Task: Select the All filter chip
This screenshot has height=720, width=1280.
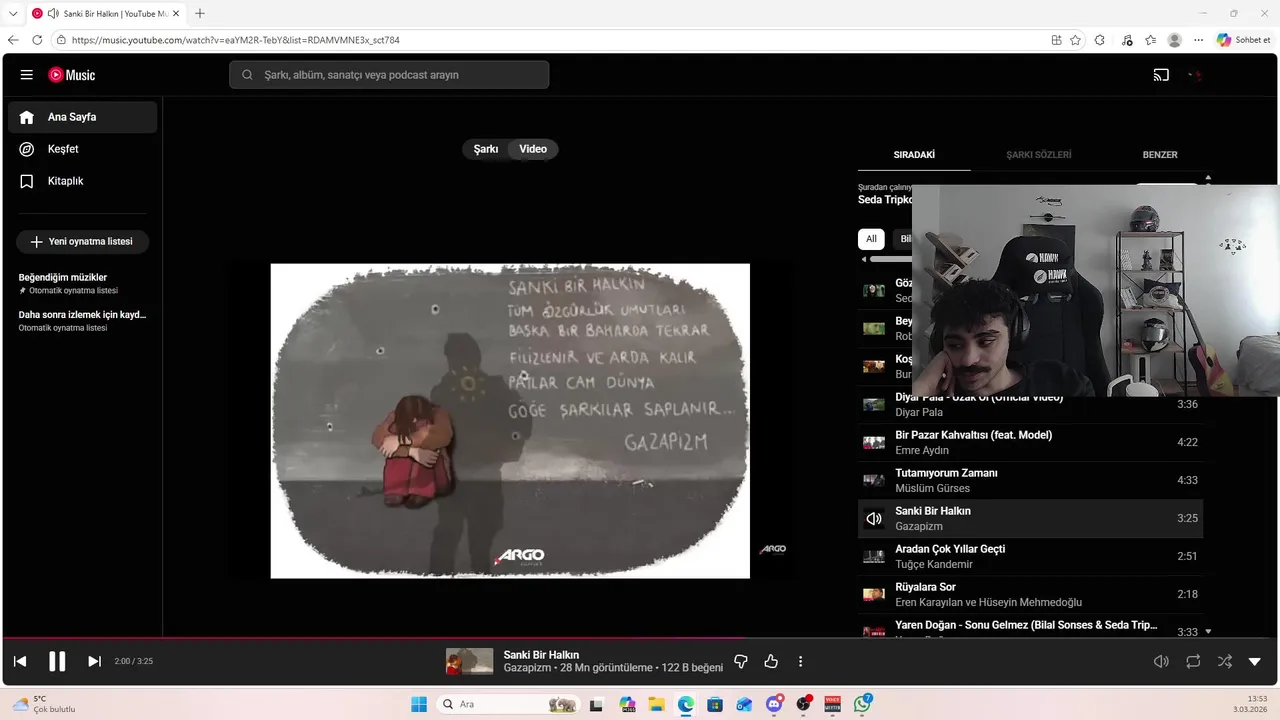Action: pos(871,239)
